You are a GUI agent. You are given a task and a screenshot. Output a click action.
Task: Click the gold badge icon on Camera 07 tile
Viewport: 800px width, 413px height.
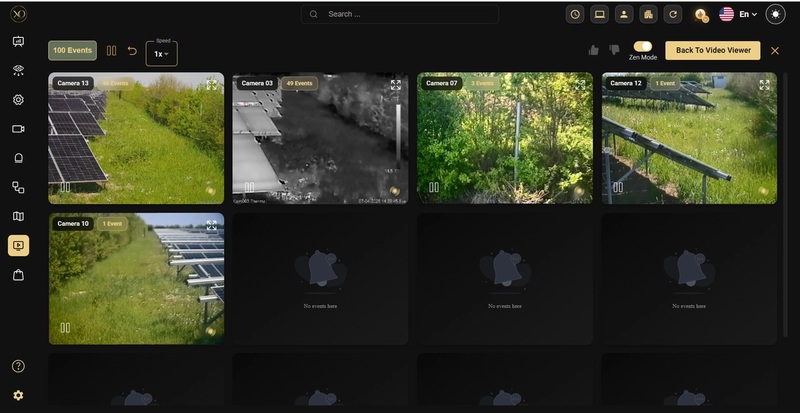[579, 191]
